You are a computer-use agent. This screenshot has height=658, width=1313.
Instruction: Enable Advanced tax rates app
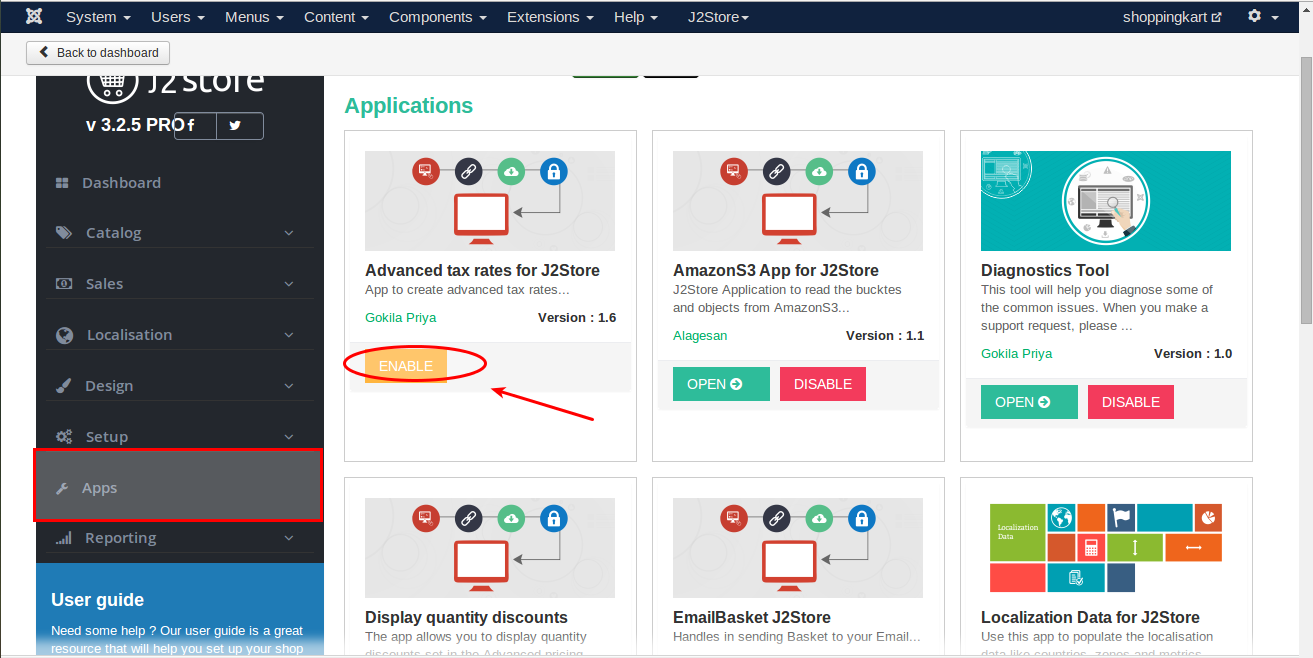405,366
